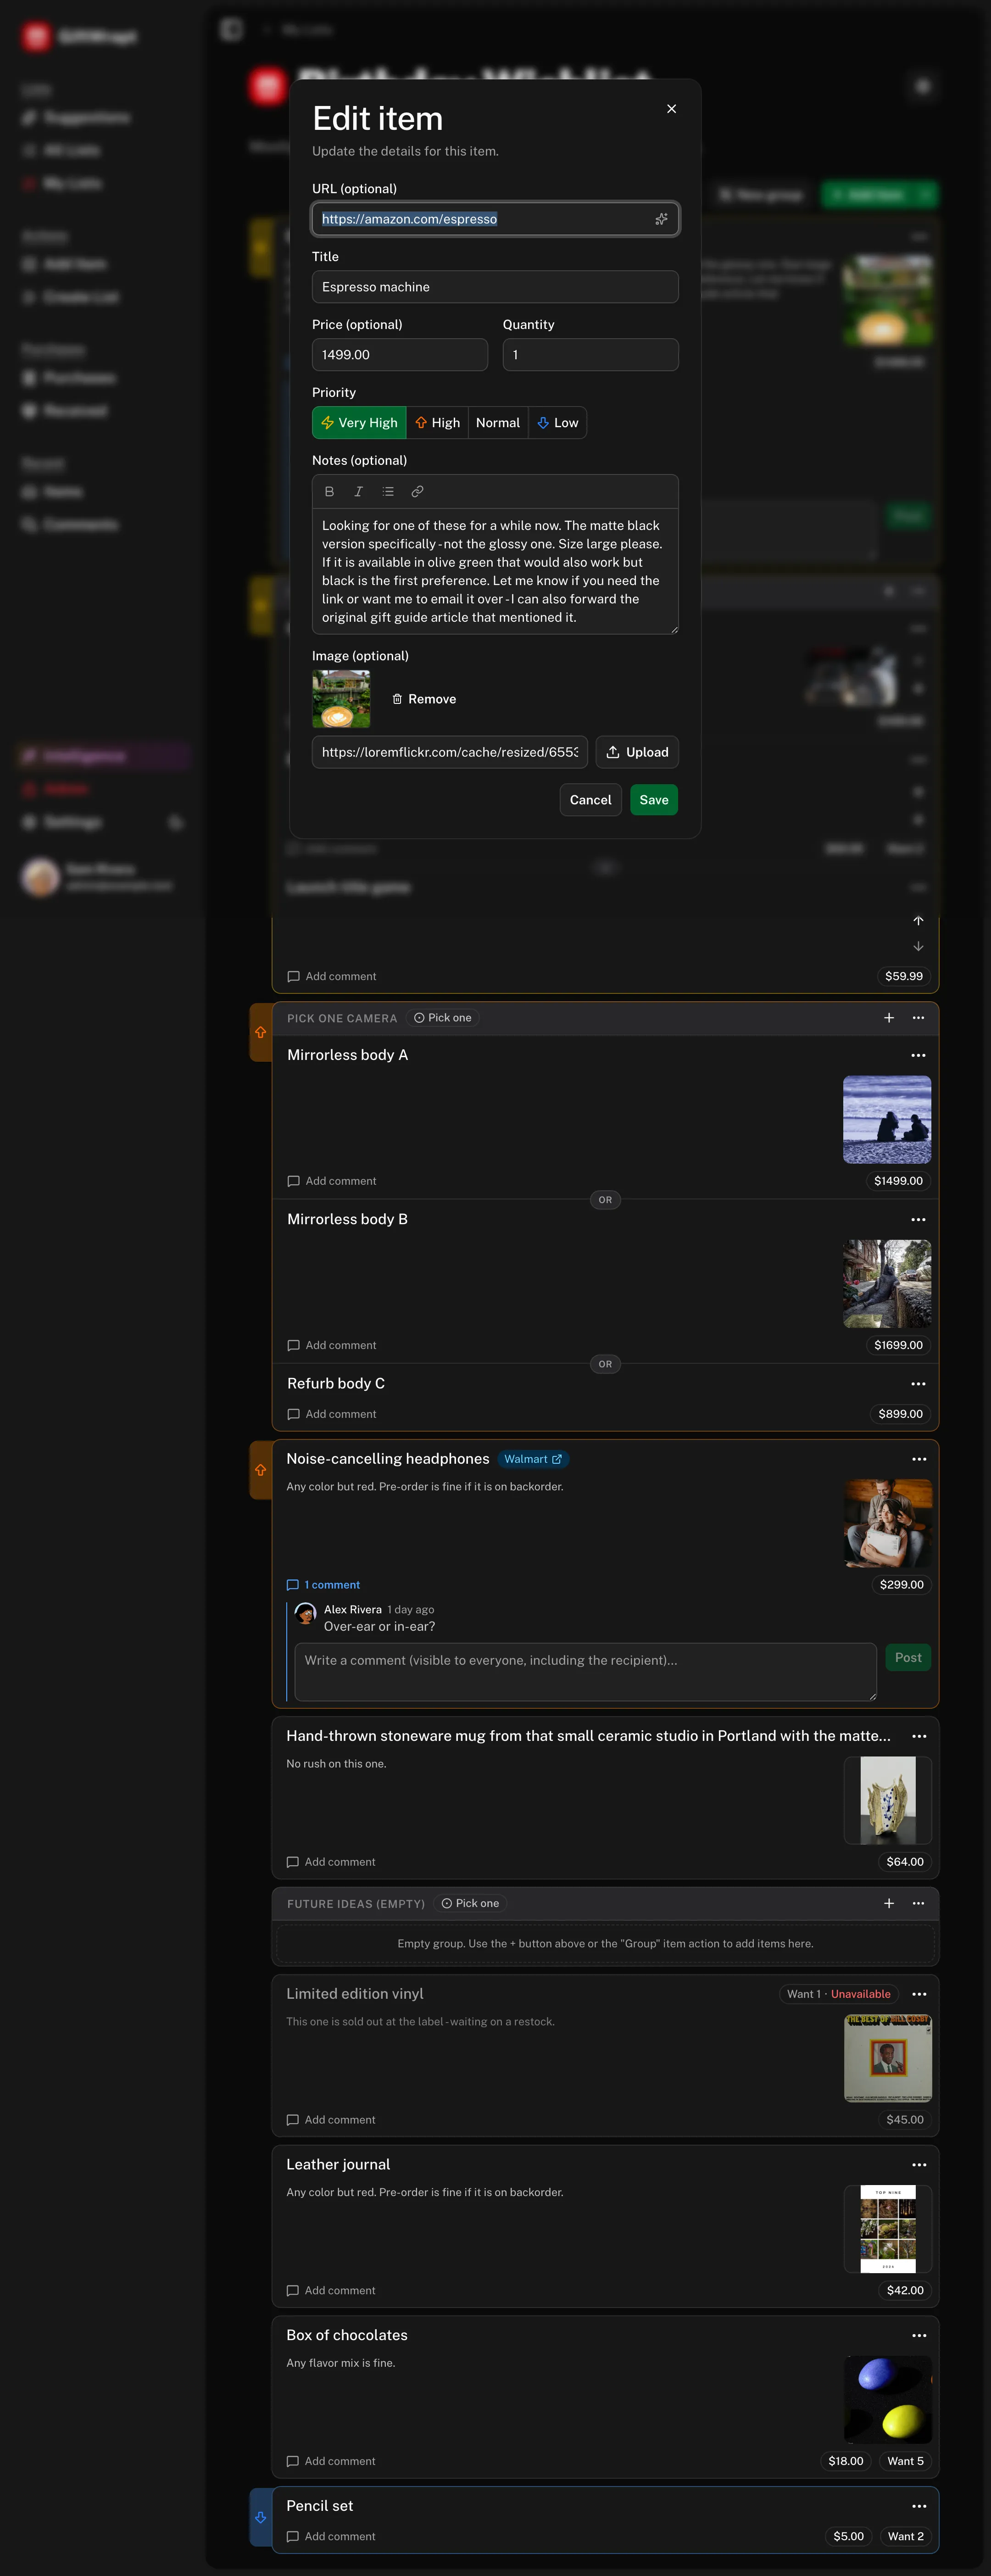Toggle bold formatting in notes
Image resolution: width=991 pixels, height=2576 pixels.
coord(329,492)
